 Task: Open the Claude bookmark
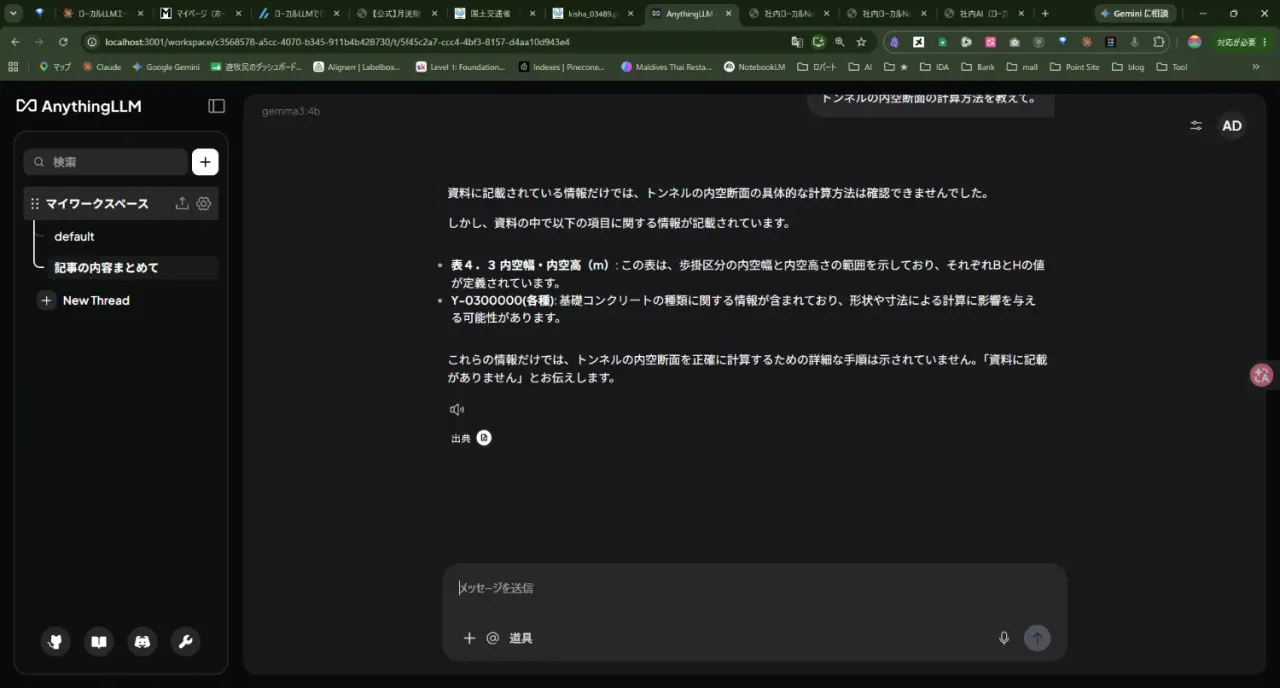tap(101, 67)
